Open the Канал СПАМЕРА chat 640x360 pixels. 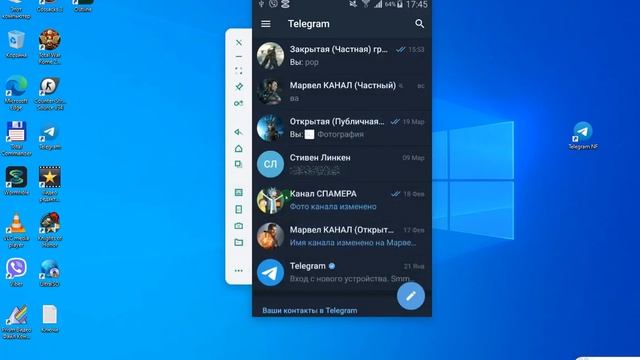pyautogui.click(x=342, y=200)
